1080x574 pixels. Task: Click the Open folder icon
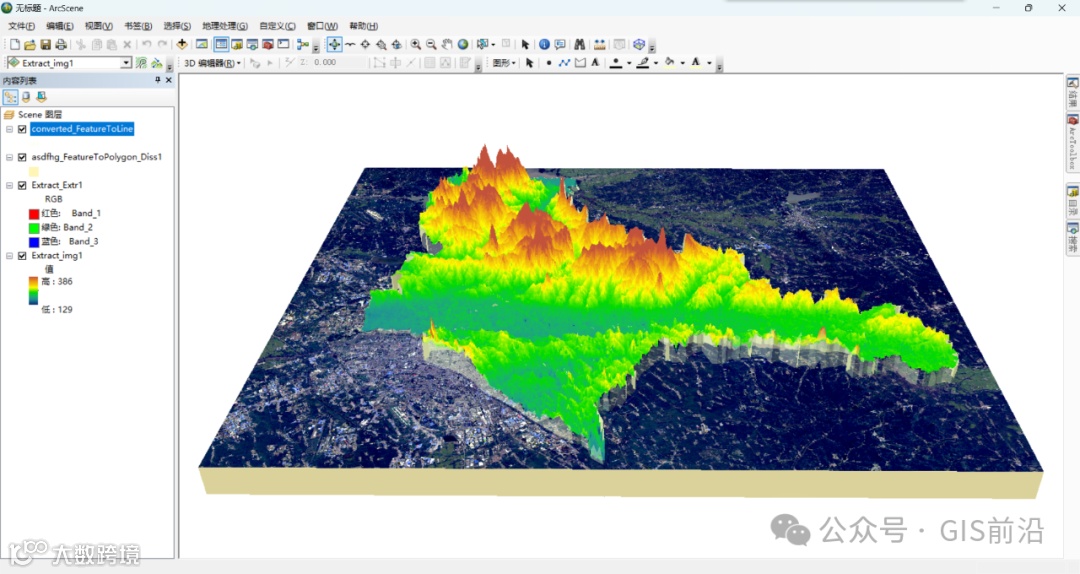pos(30,44)
